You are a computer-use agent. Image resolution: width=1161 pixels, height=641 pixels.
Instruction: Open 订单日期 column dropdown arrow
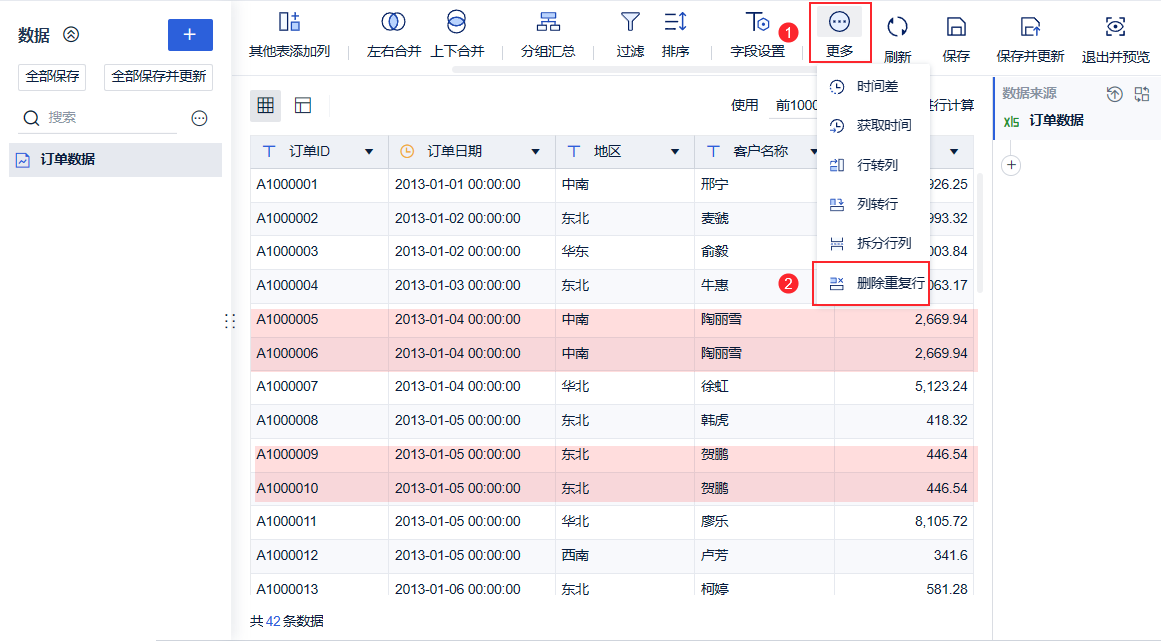[x=535, y=152]
